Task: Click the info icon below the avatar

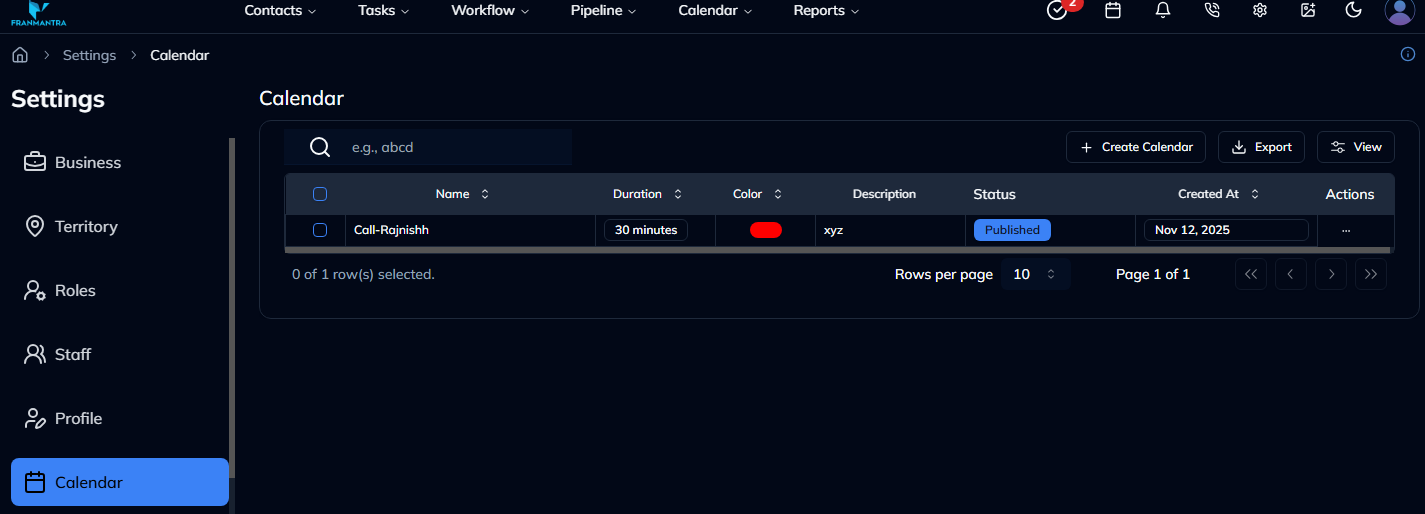Action: [1408, 54]
